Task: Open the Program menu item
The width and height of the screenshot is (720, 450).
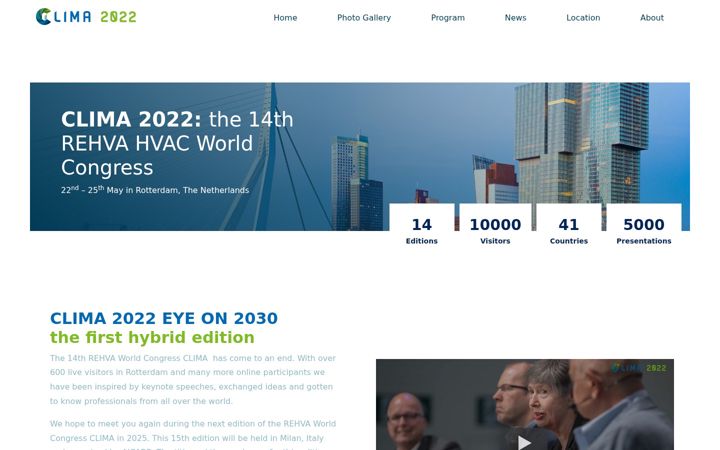Action: (x=448, y=18)
